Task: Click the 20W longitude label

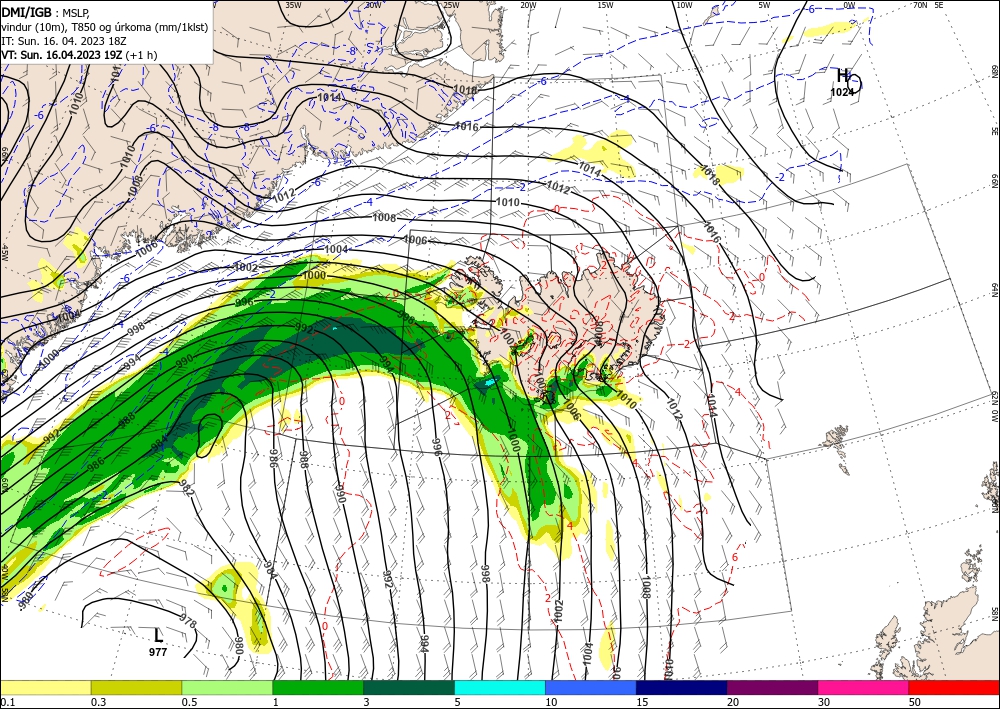Action: (x=528, y=5)
